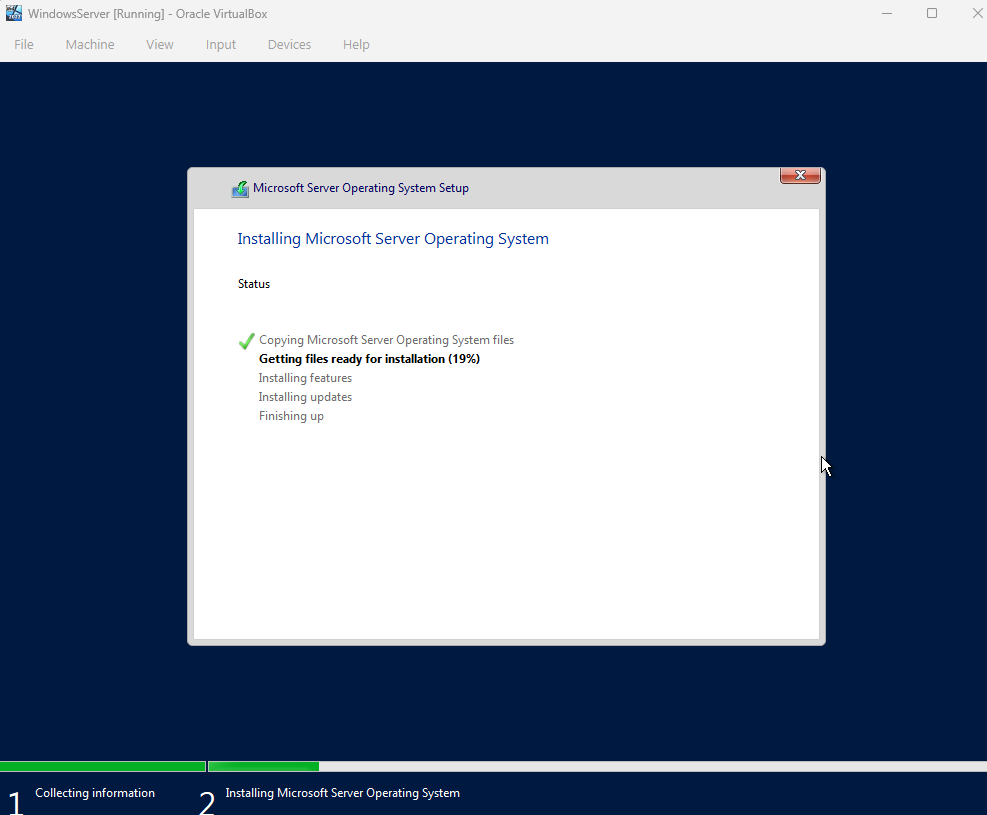987x815 pixels.
Task: Open the File menu in VirtualBox
Action: click(23, 45)
